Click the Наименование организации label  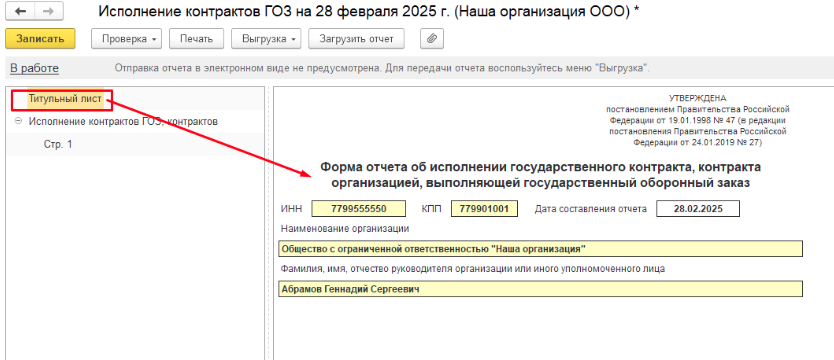coord(345,229)
